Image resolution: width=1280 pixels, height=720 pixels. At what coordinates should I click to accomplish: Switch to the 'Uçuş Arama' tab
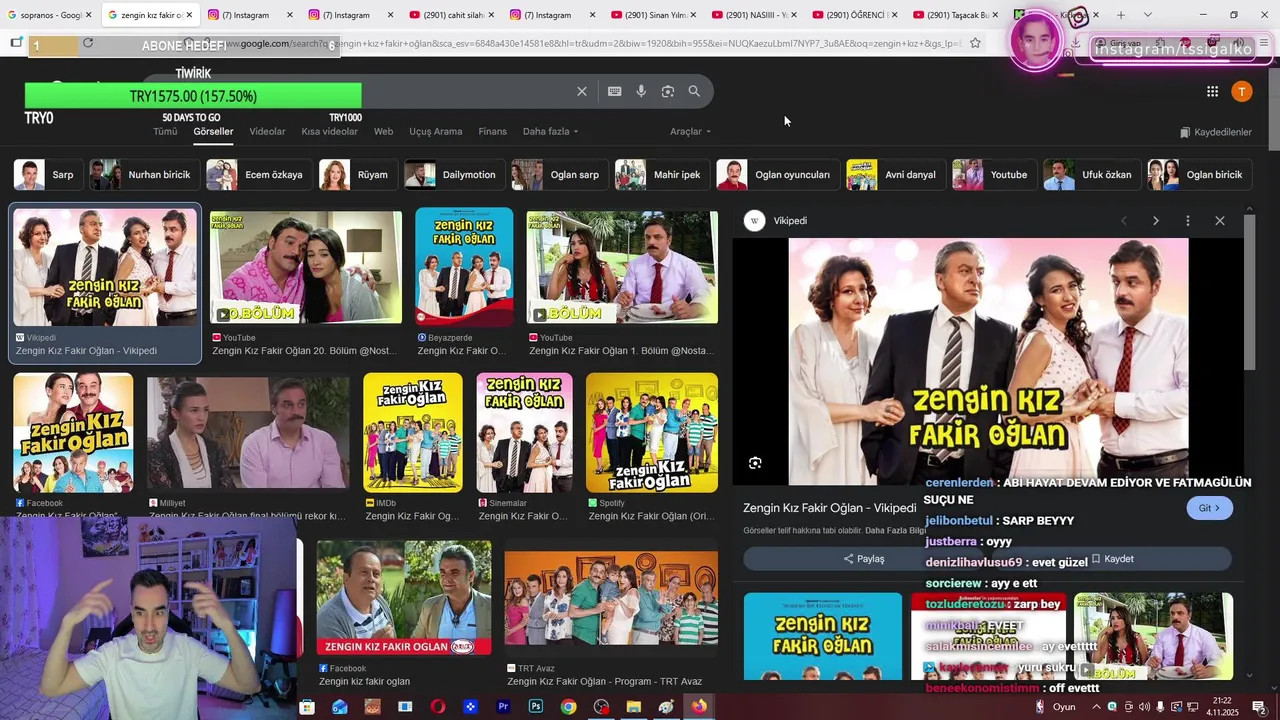tap(435, 132)
